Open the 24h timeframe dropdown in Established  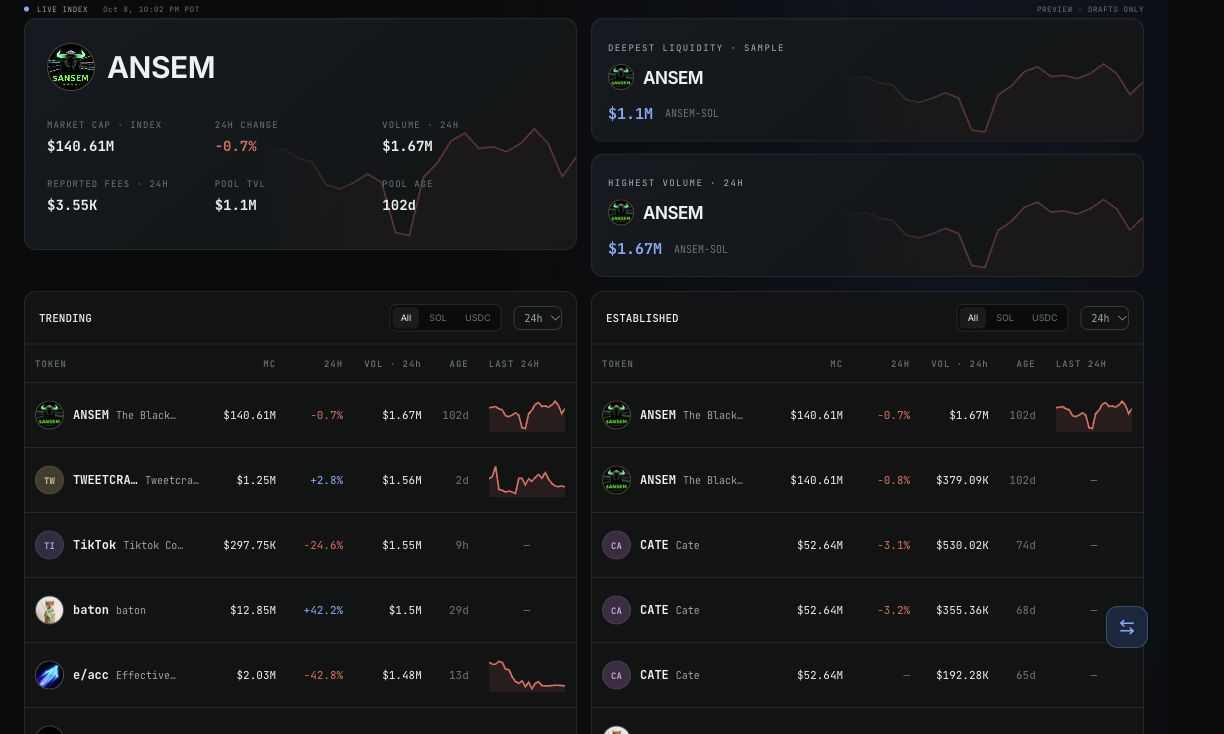click(1105, 318)
